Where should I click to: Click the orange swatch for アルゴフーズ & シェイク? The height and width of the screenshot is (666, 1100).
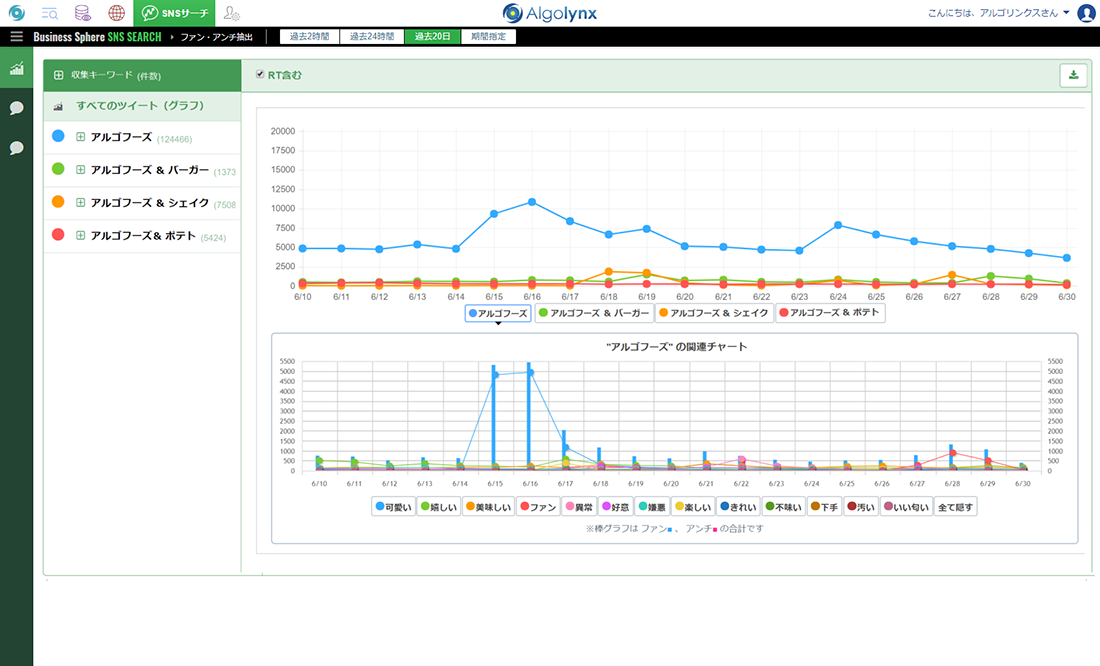click(x=58, y=202)
